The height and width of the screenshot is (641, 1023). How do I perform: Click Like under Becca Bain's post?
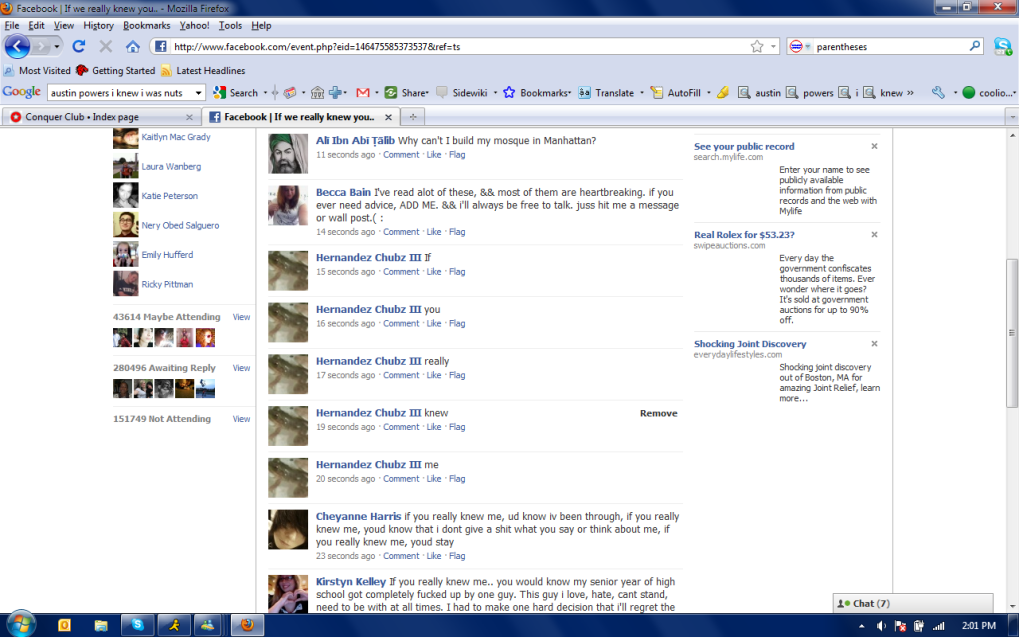tap(434, 232)
